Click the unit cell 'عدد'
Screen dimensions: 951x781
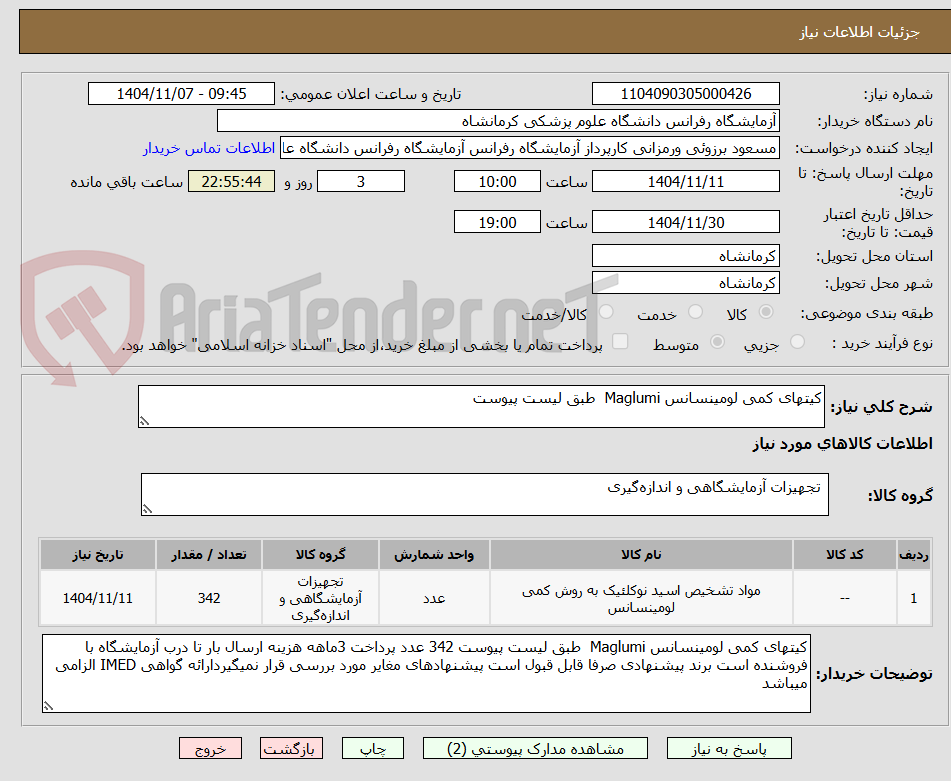tap(434, 598)
